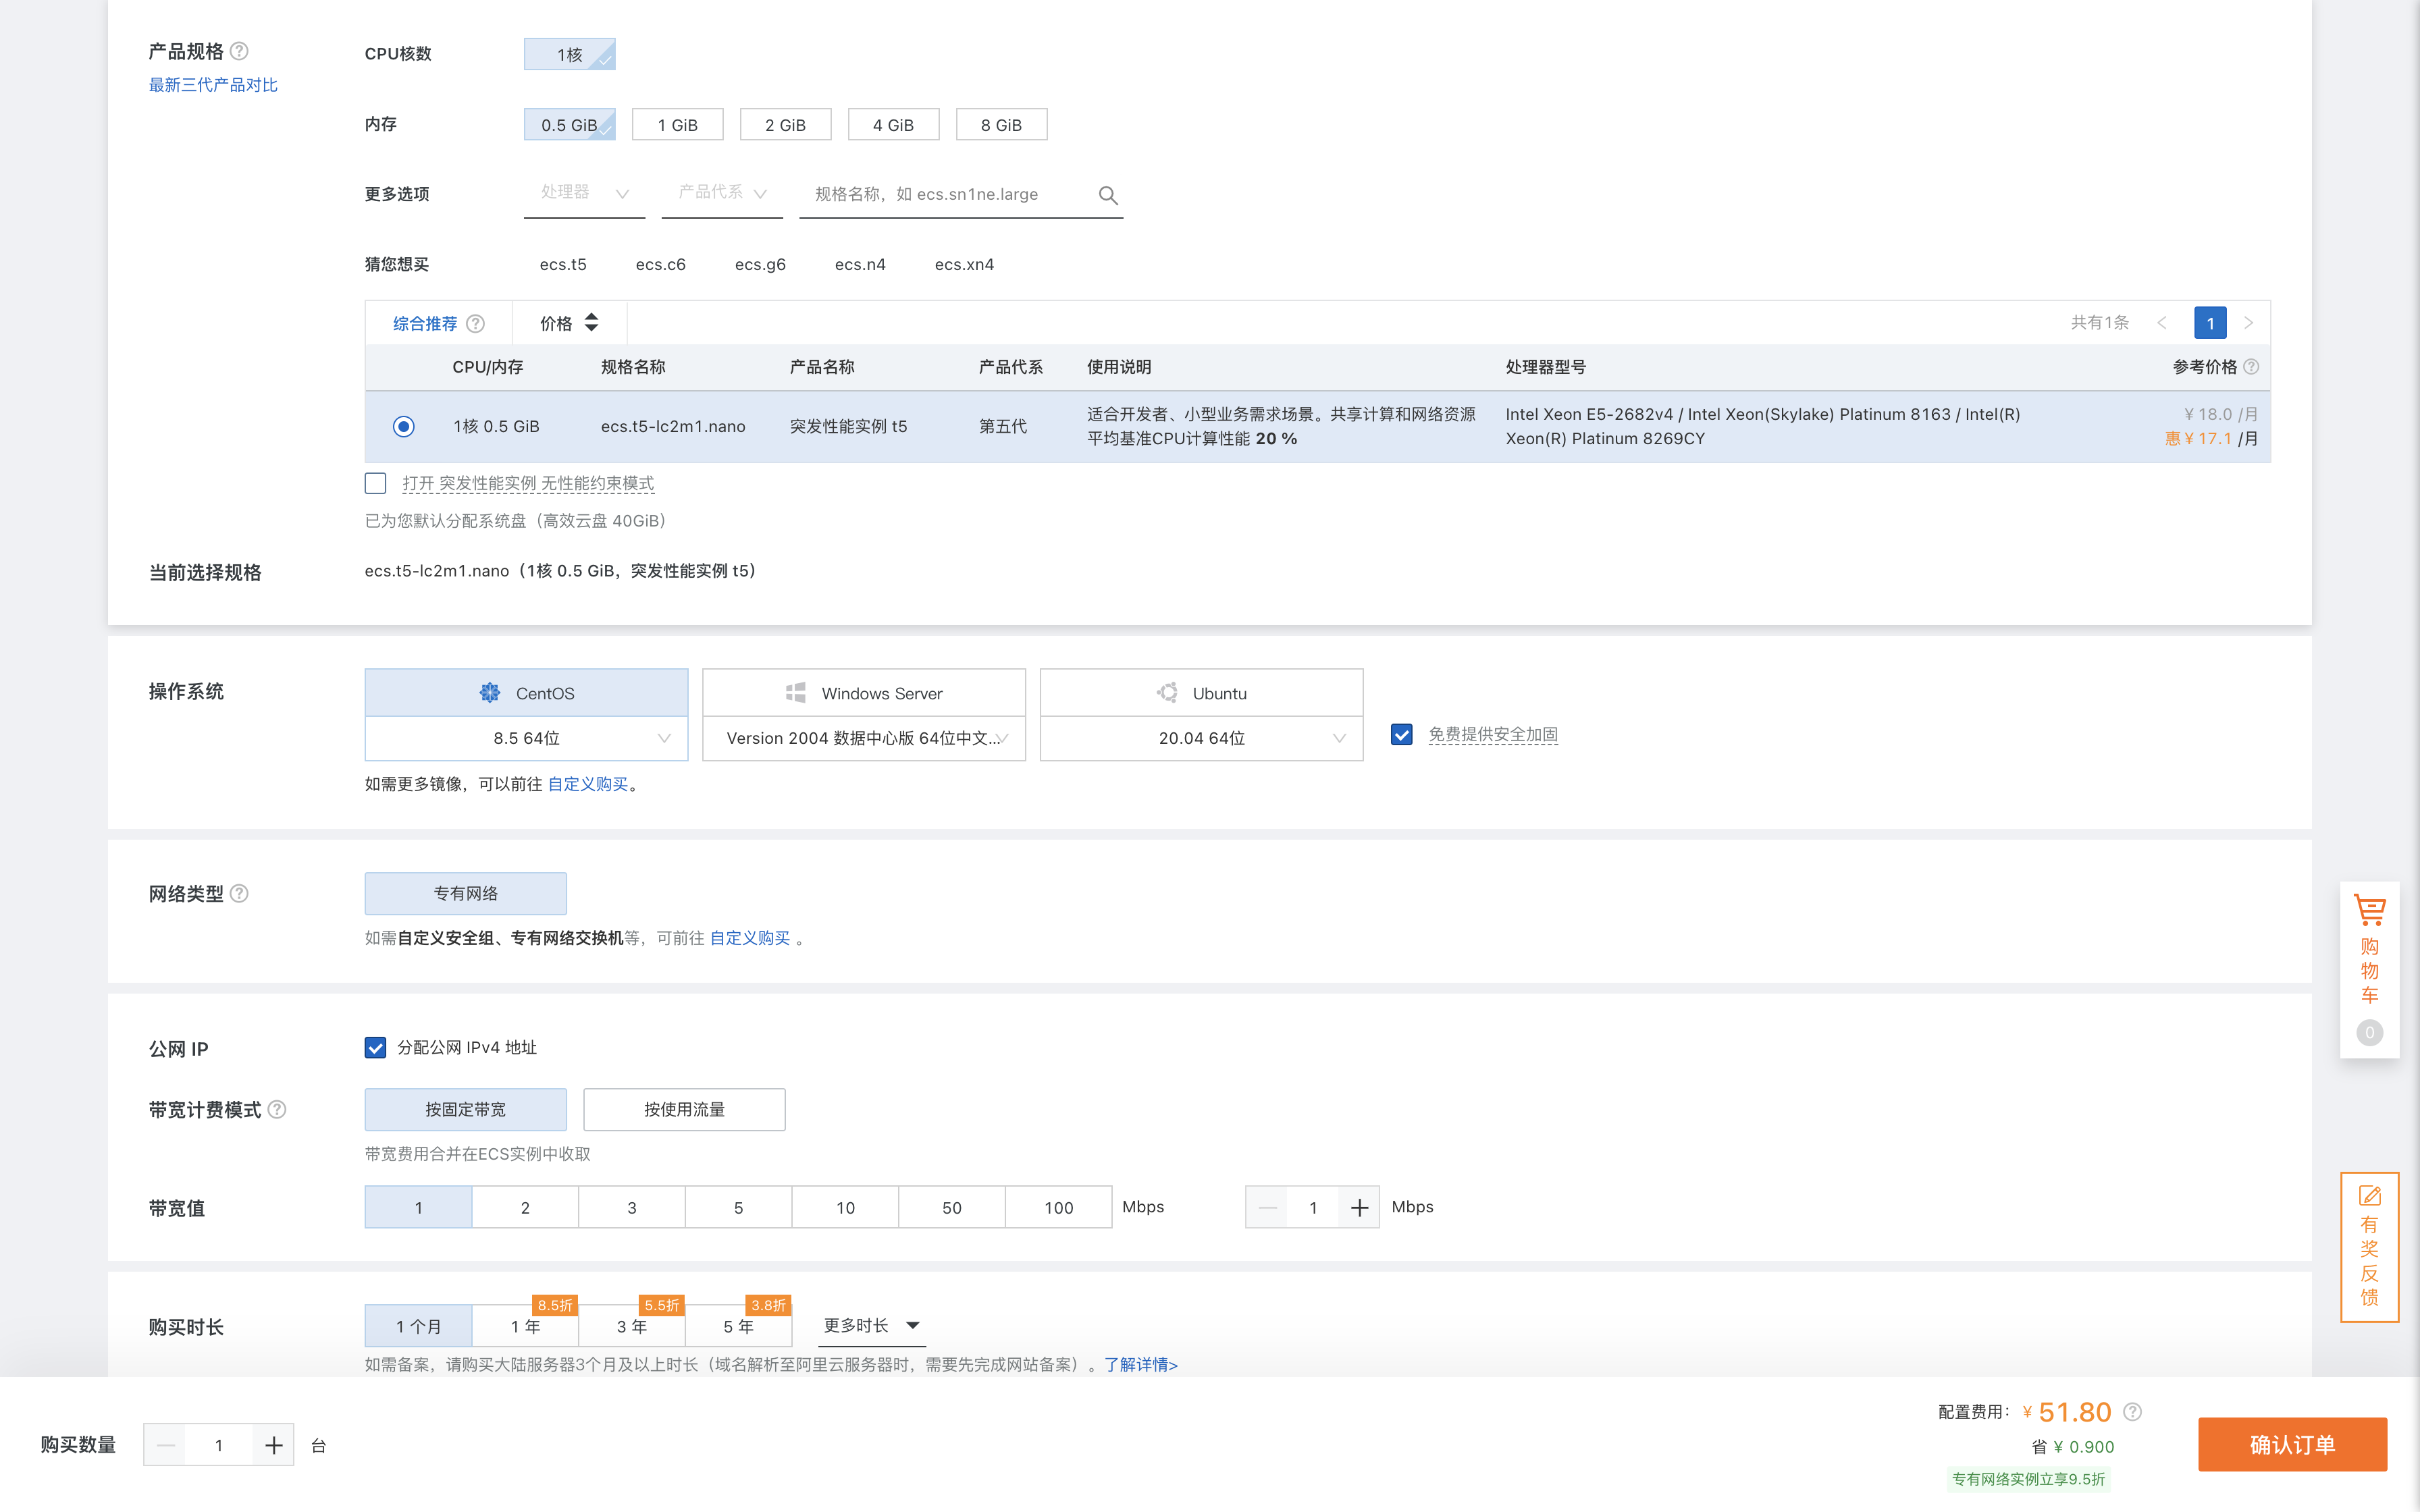The height and width of the screenshot is (1512, 2420).
Task: Select 0.5 GiB memory option
Action: pos(570,125)
